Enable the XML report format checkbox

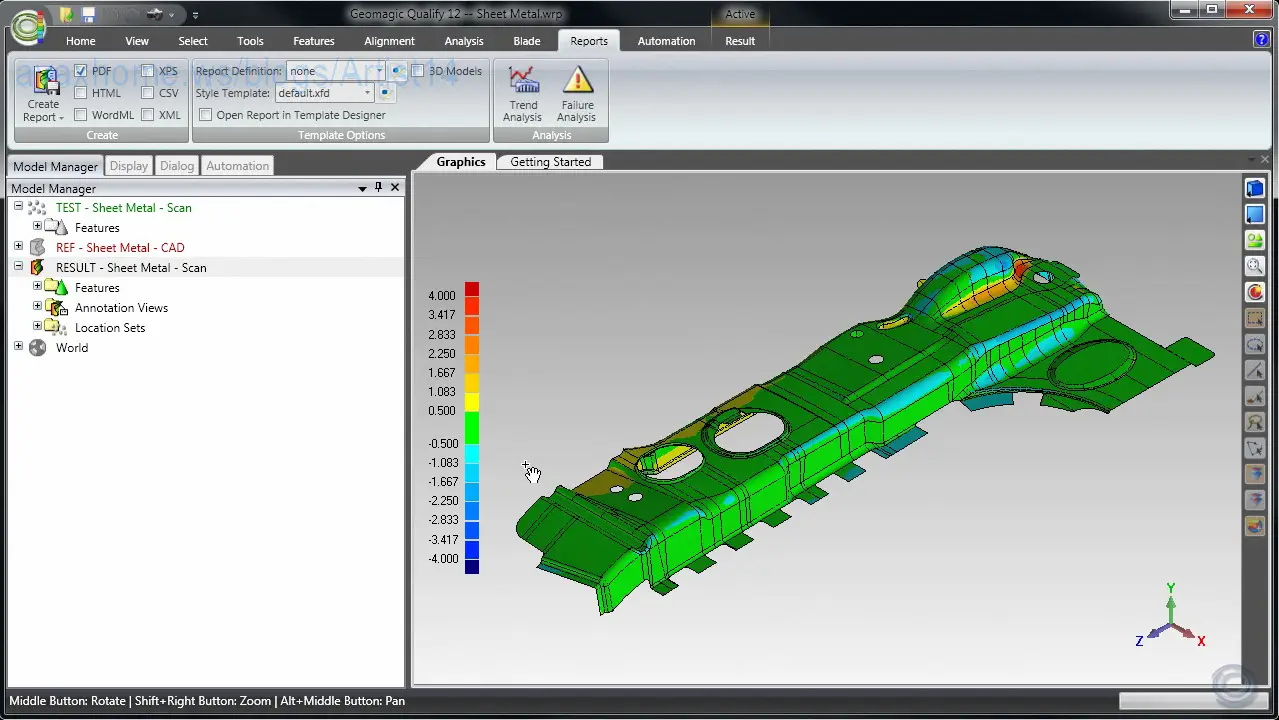[148, 115]
